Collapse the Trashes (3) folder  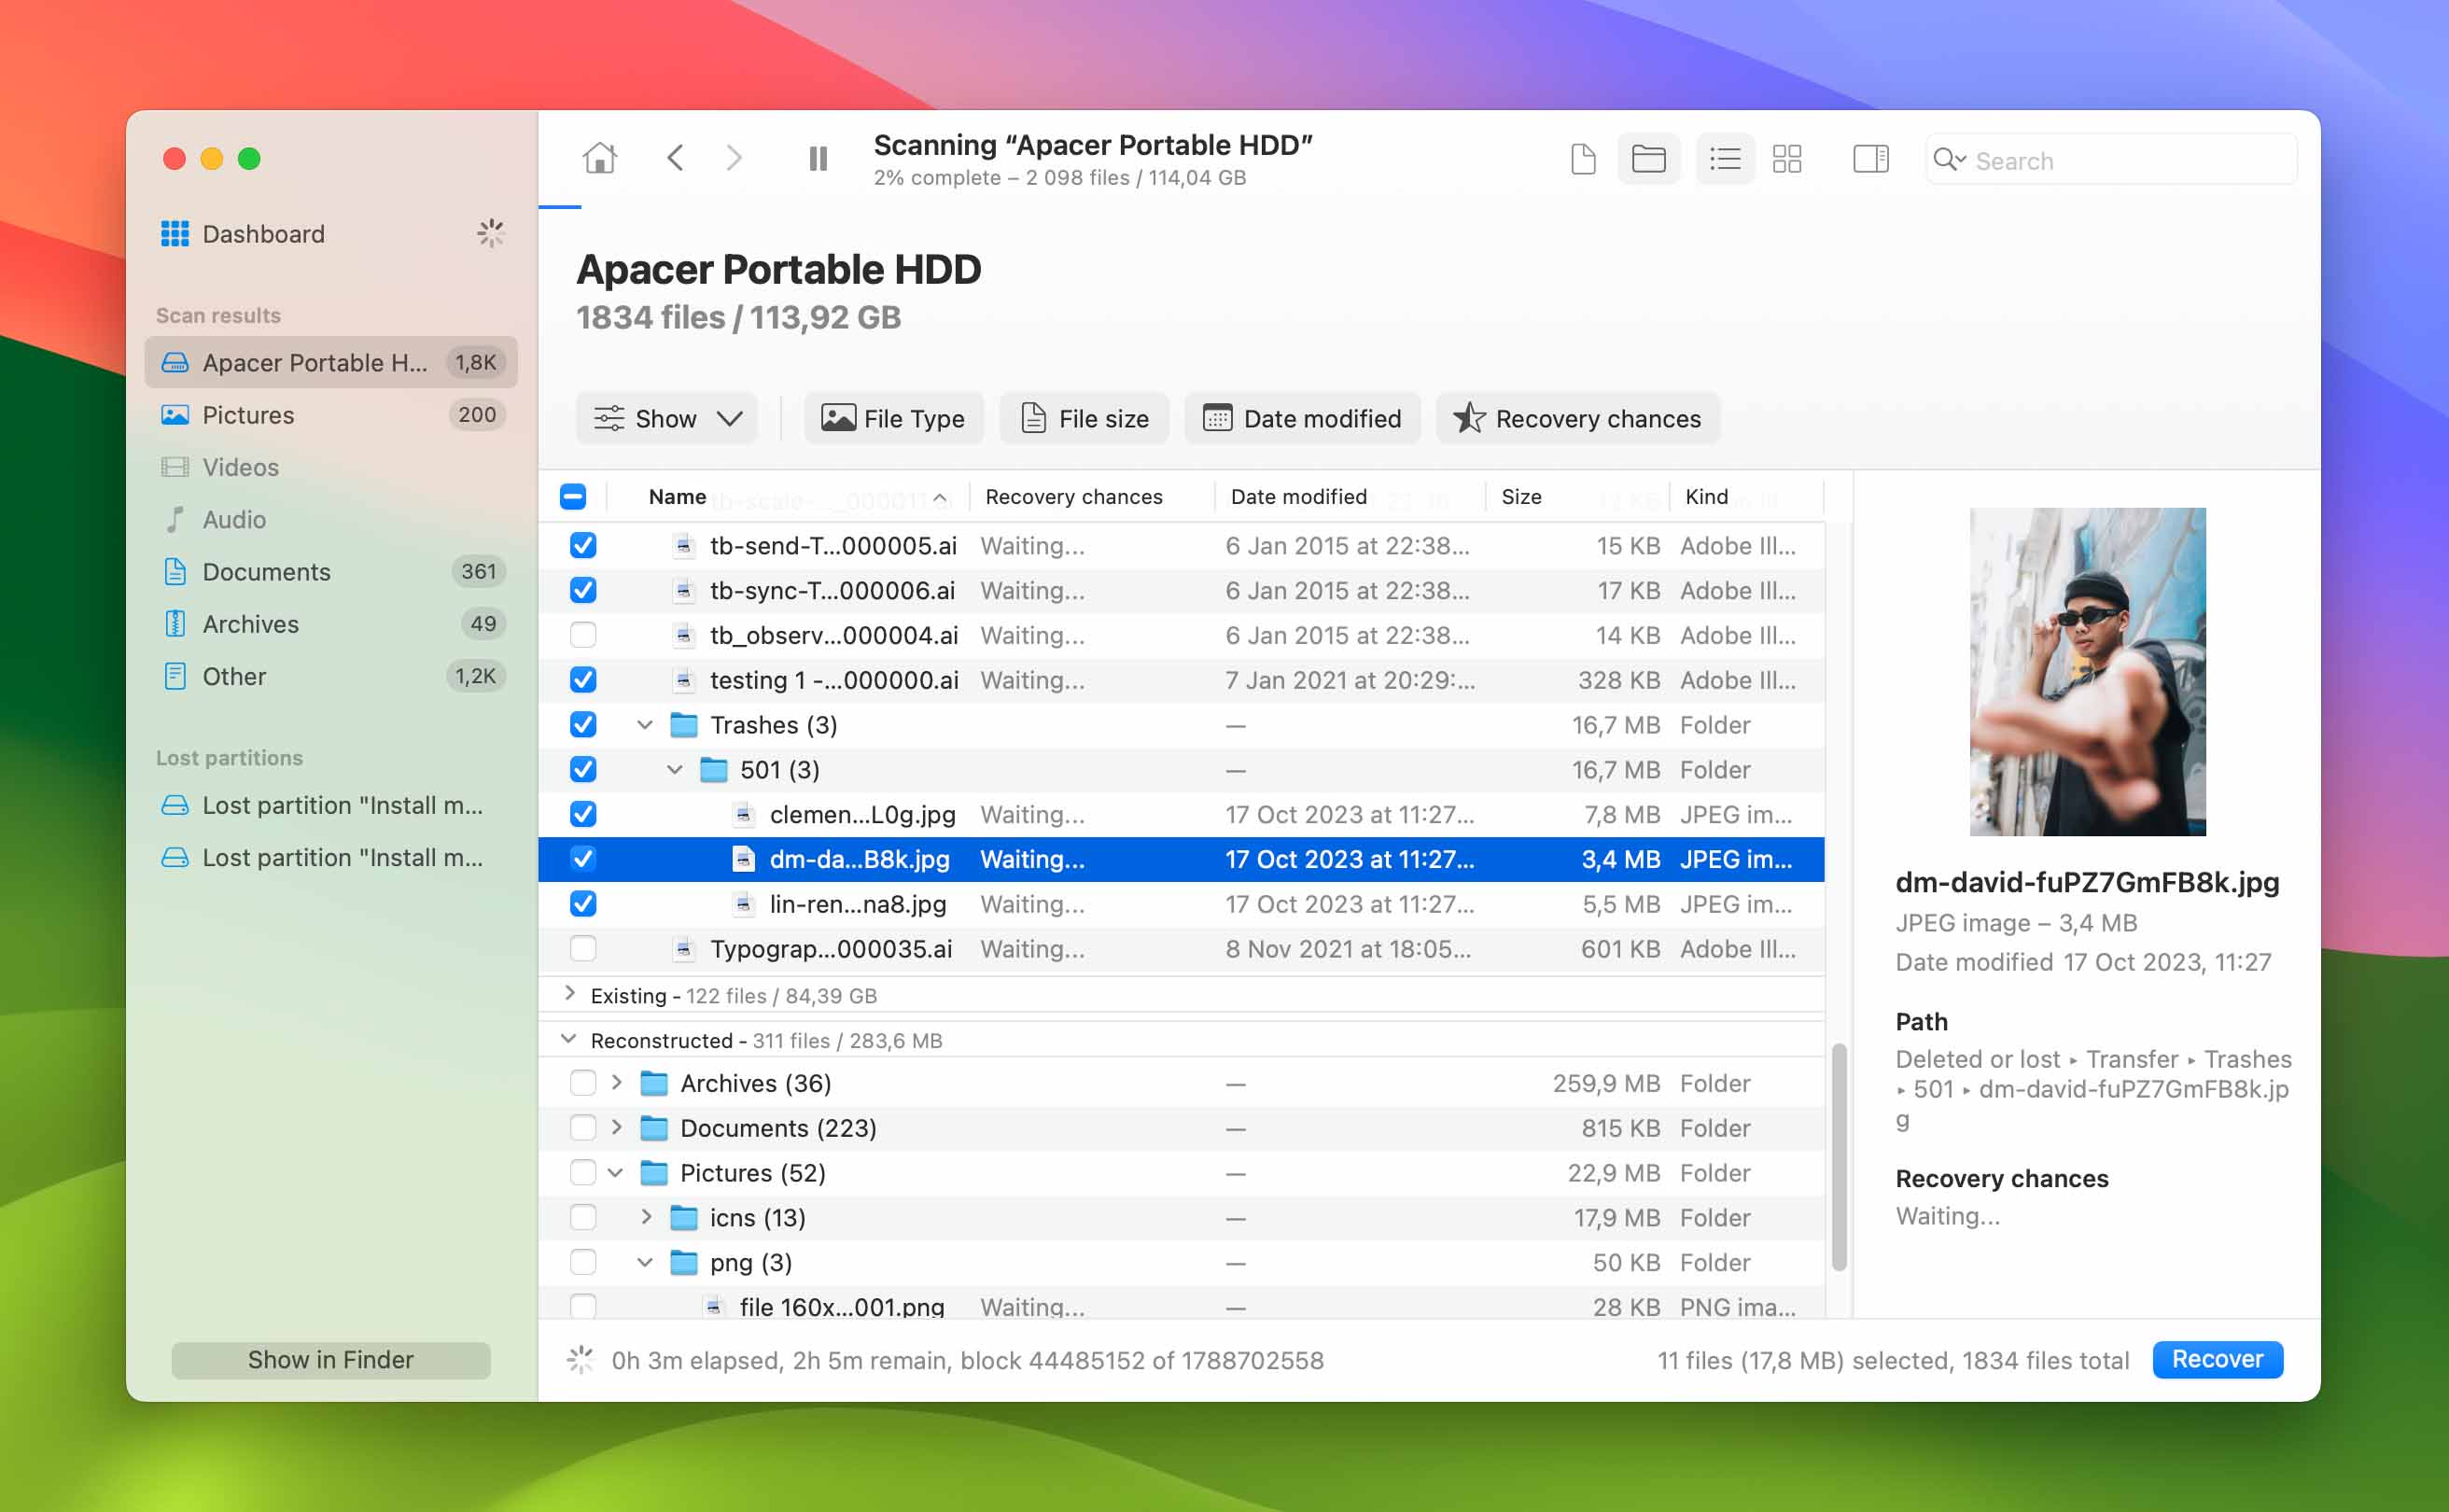[645, 724]
